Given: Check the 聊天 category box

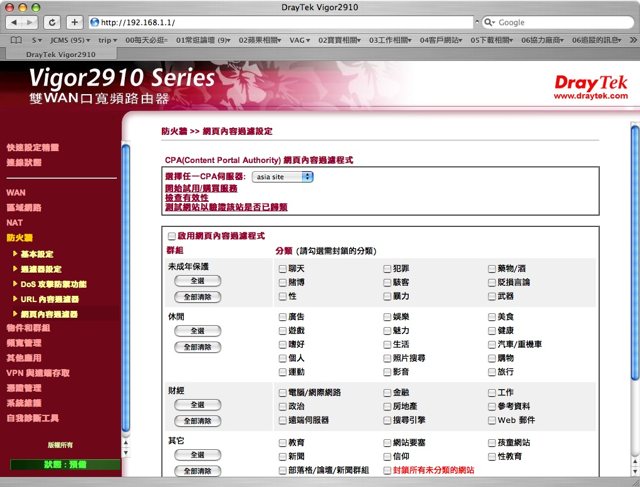Looking at the screenshot, I should click(x=282, y=269).
